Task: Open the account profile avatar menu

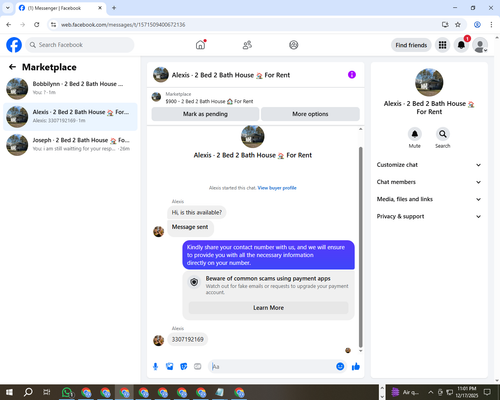Action: [480, 45]
